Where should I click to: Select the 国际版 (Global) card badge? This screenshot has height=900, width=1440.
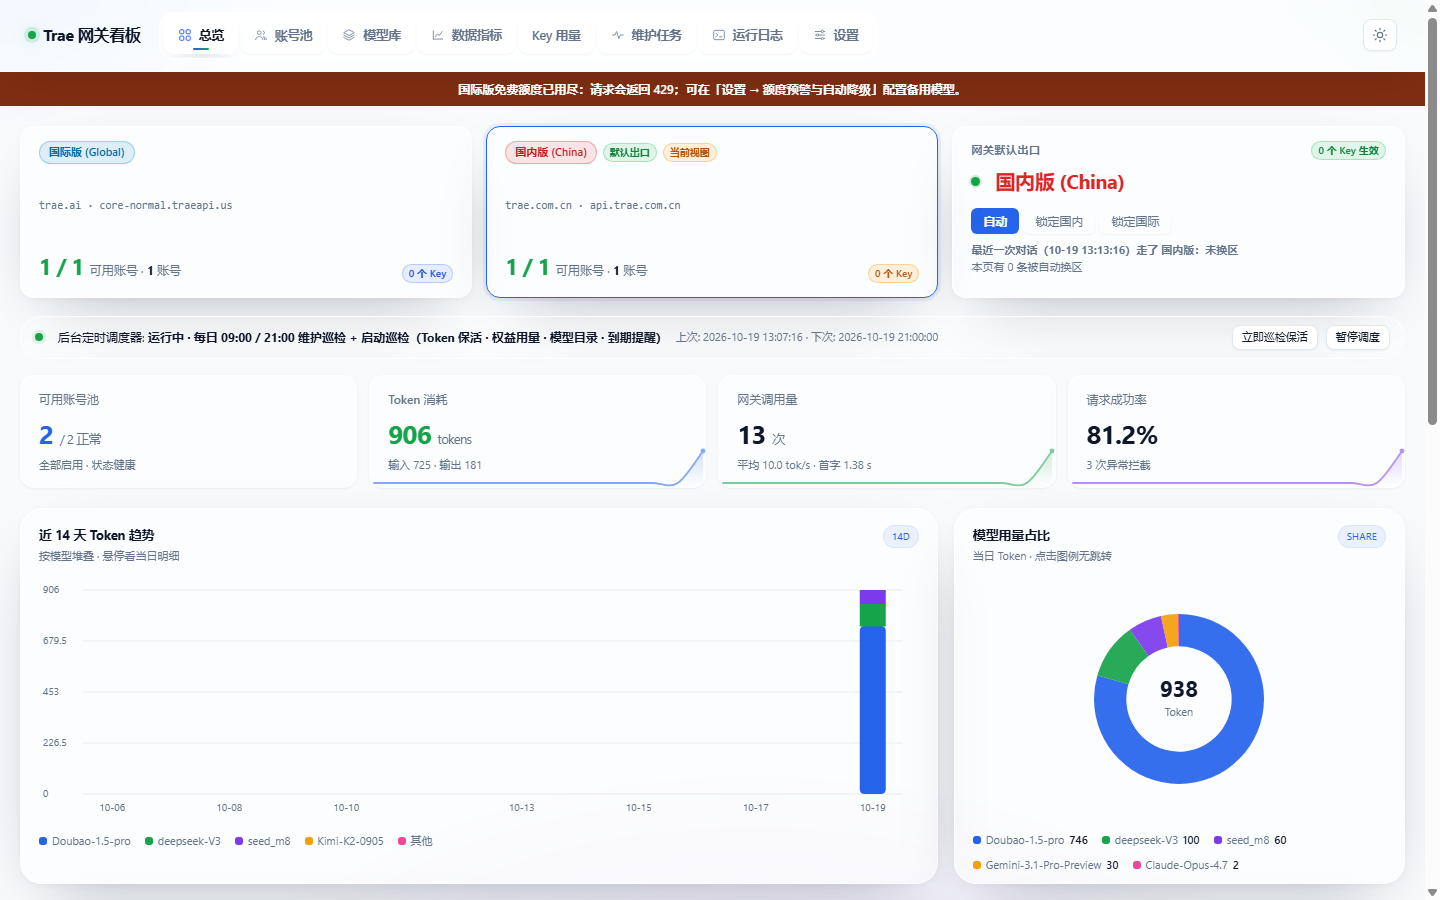coord(87,153)
